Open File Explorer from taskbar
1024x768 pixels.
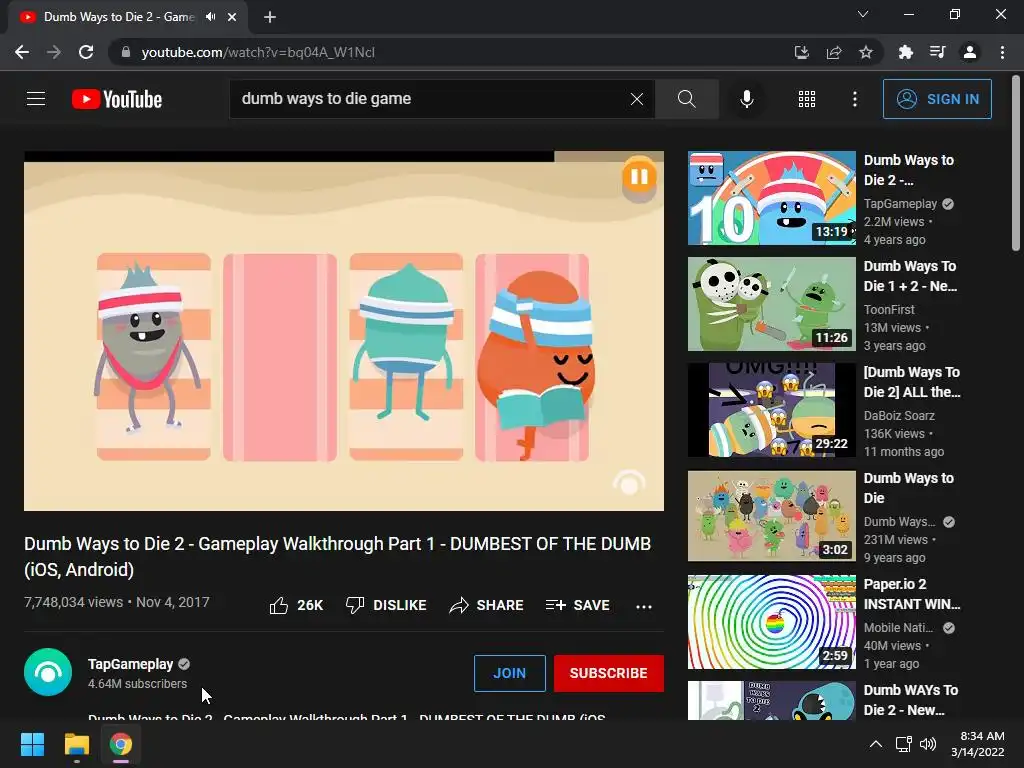[76, 744]
